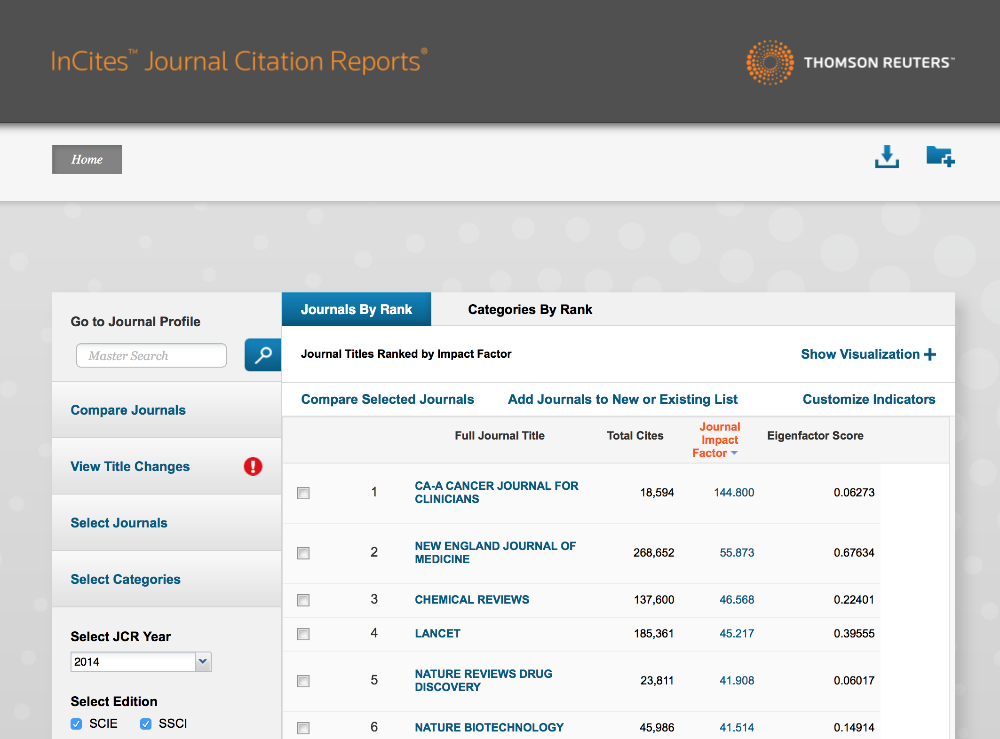This screenshot has width=1000, height=739.
Task: Select the Chemical Reviews row checkbox
Action: click(x=304, y=600)
